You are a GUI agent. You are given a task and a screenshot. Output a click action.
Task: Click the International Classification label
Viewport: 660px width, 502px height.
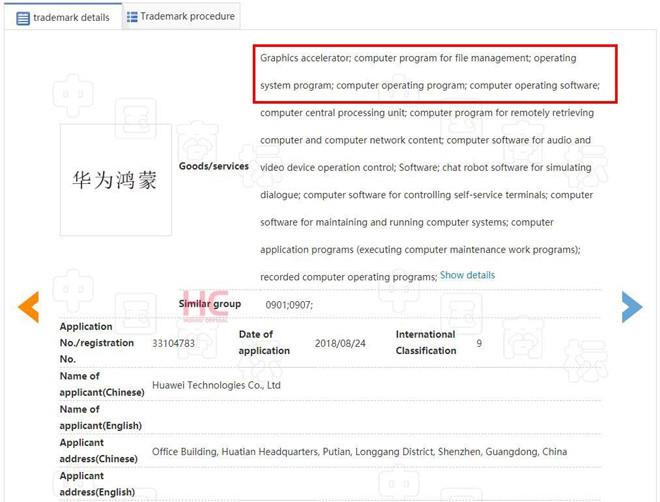pos(426,343)
